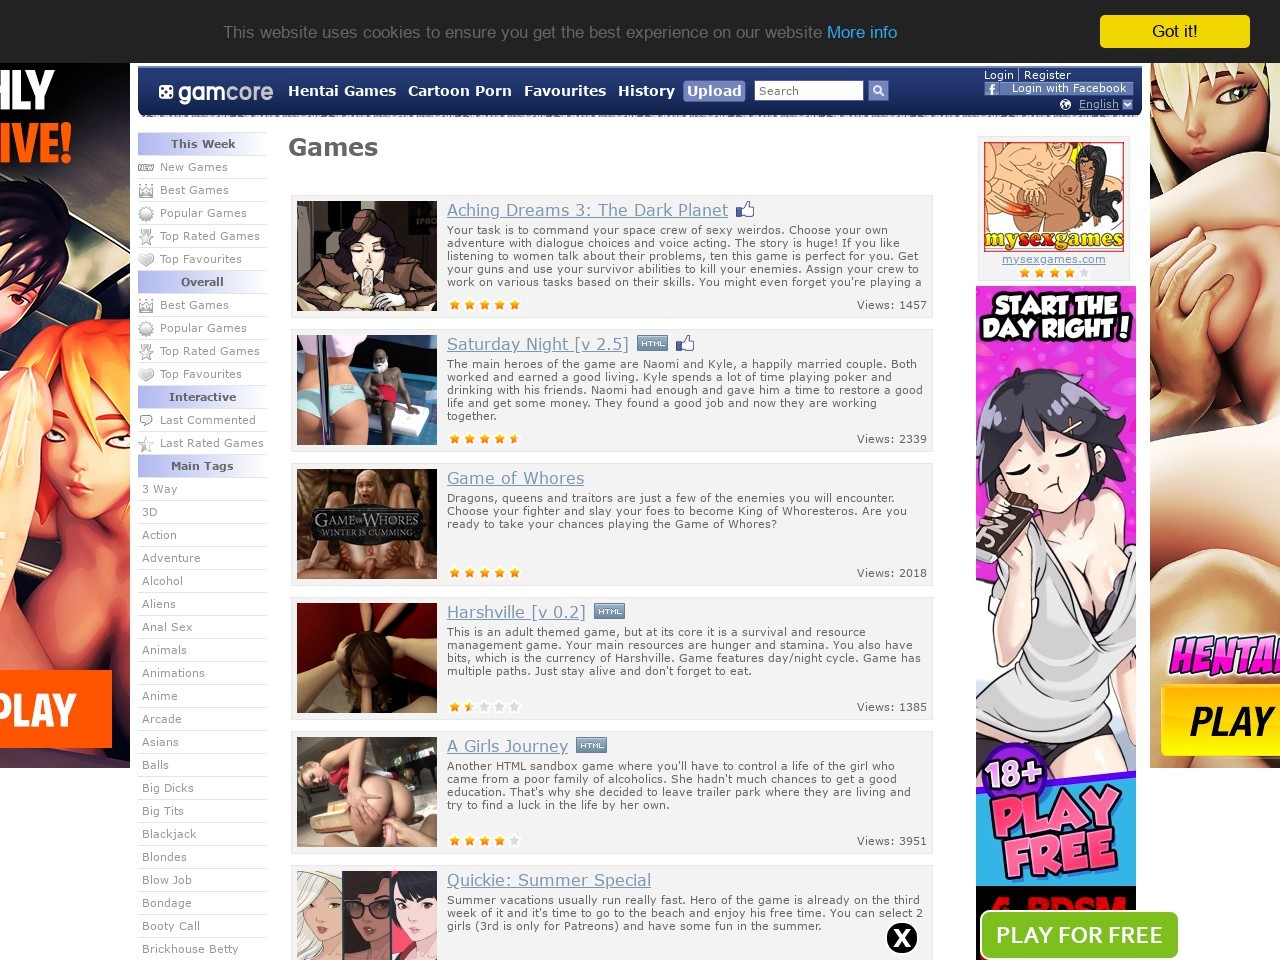The width and height of the screenshot is (1280, 960).
Task: Click HTML badge next to A Girls Journey
Action: pyautogui.click(x=592, y=746)
